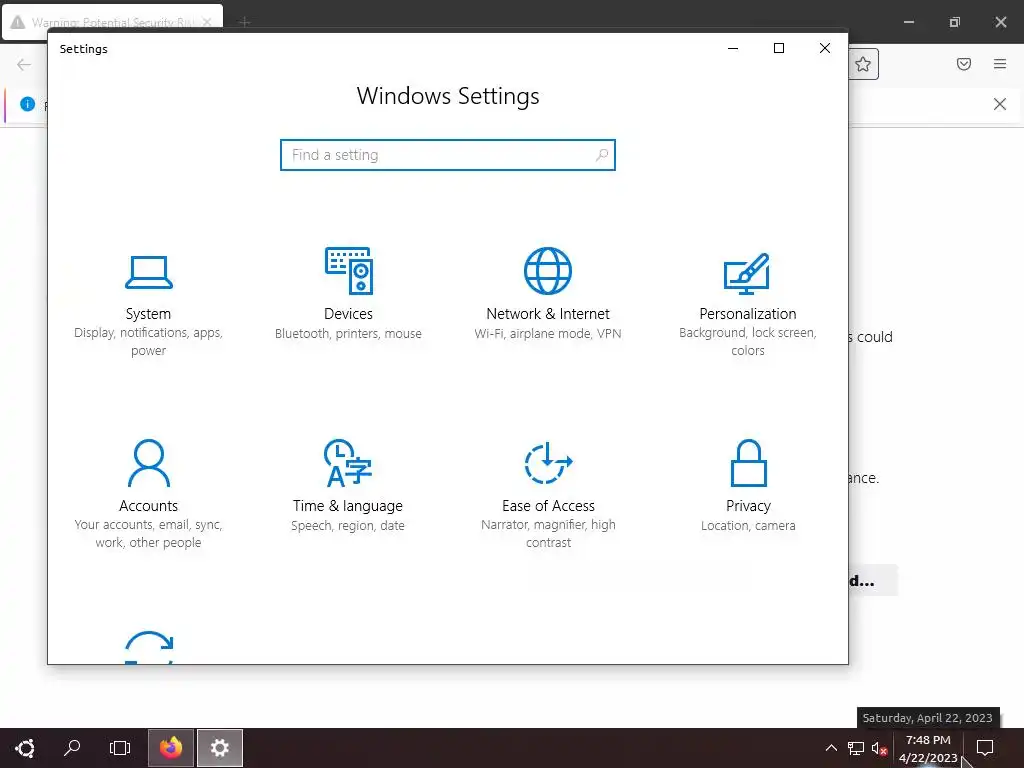
Task: Click the magnifier icon in Find a setting
Action: [x=601, y=155]
